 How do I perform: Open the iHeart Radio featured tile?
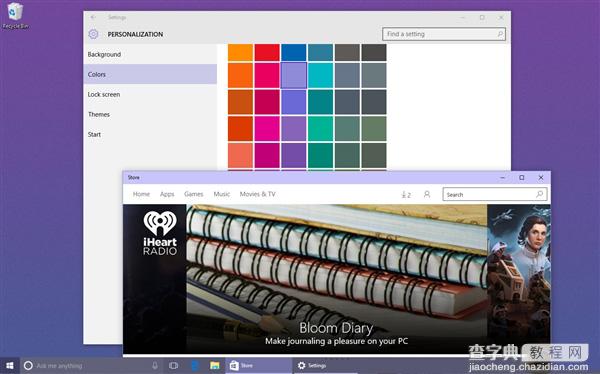click(x=155, y=279)
